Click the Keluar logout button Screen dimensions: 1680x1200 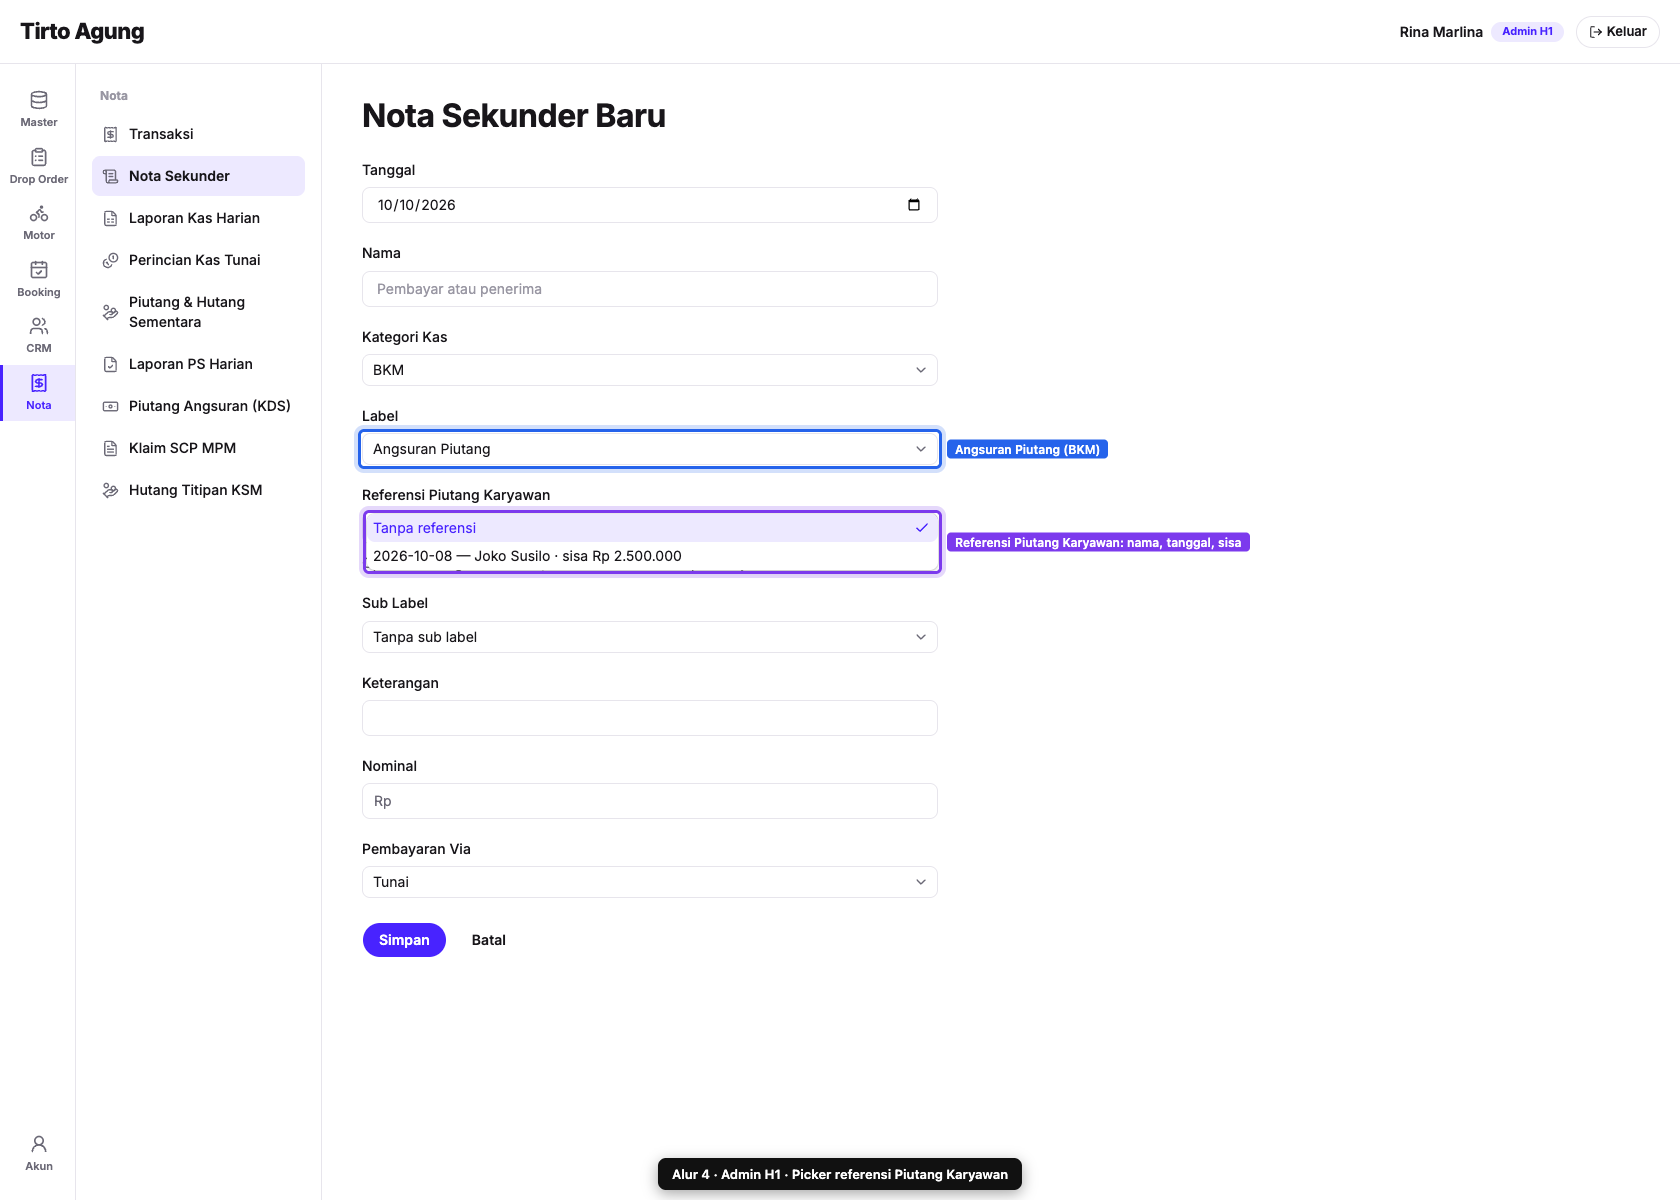(x=1618, y=32)
